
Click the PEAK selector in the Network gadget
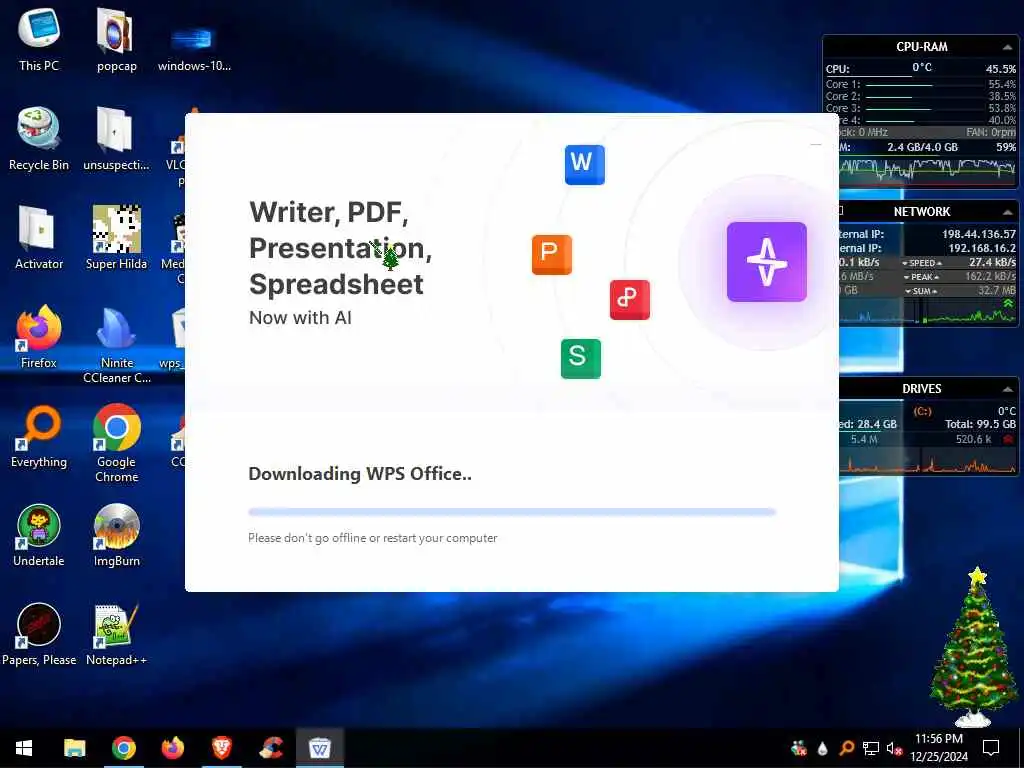921,277
